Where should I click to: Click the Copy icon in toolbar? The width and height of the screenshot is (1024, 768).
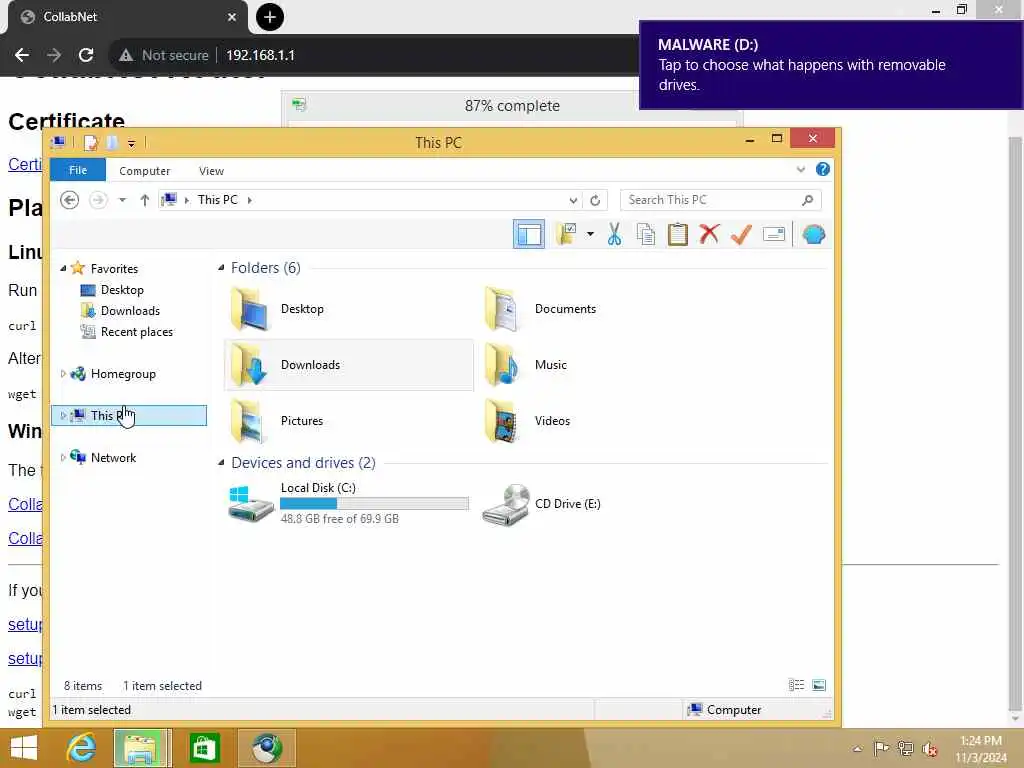[646, 234]
